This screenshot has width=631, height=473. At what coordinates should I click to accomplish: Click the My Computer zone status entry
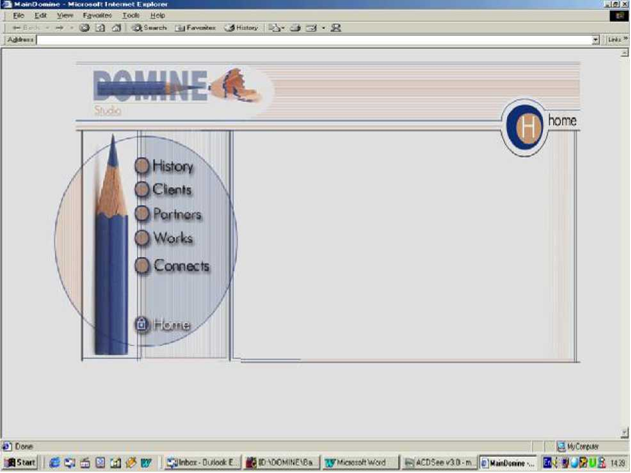pyautogui.click(x=578, y=446)
